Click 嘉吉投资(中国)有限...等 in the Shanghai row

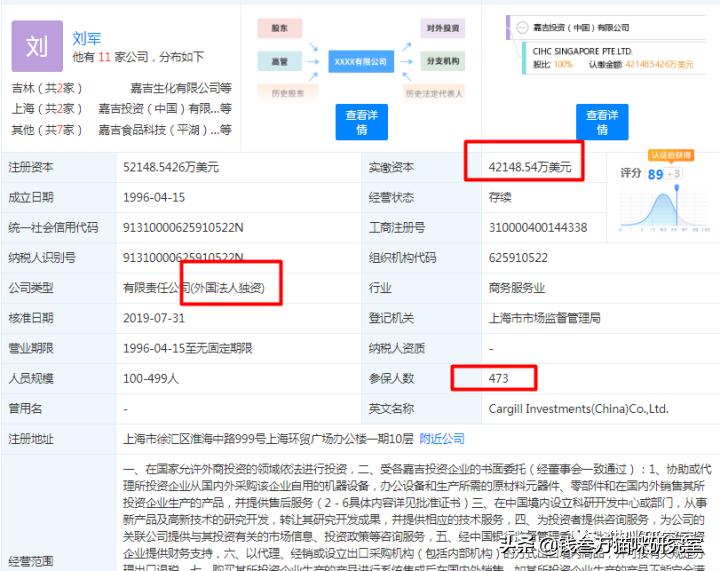click(x=165, y=109)
